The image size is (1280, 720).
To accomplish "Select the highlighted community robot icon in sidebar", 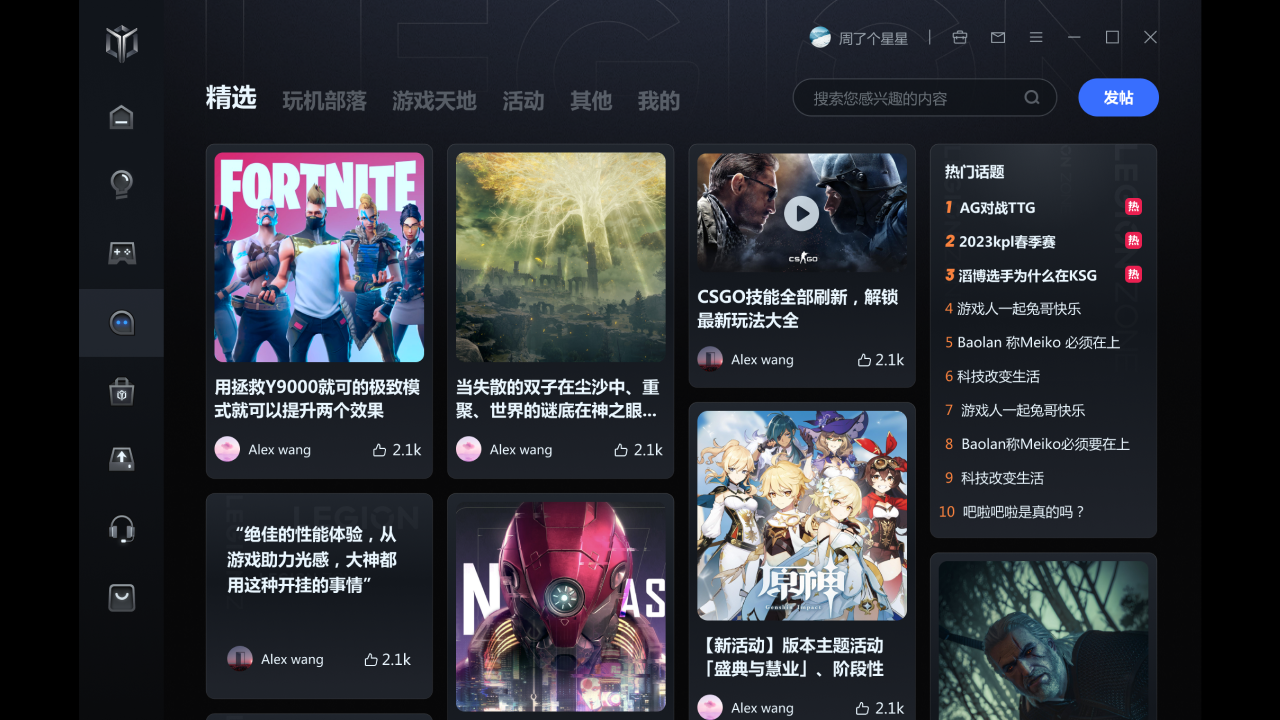I will click(x=121, y=322).
